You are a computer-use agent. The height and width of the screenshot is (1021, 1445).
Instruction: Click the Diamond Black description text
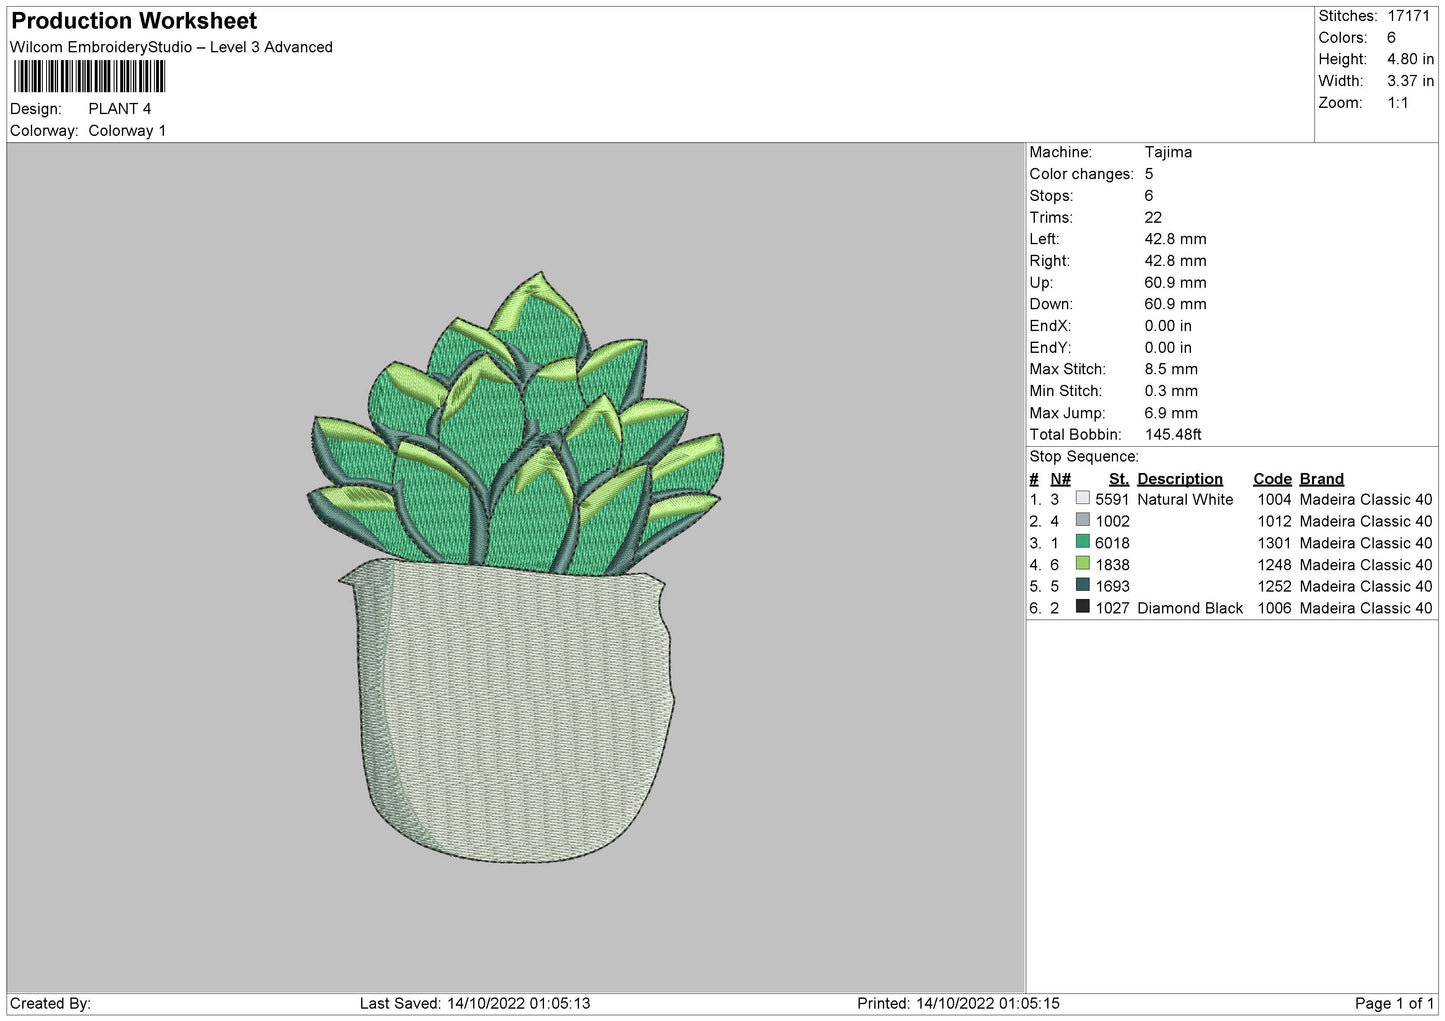coord(1190,608)
